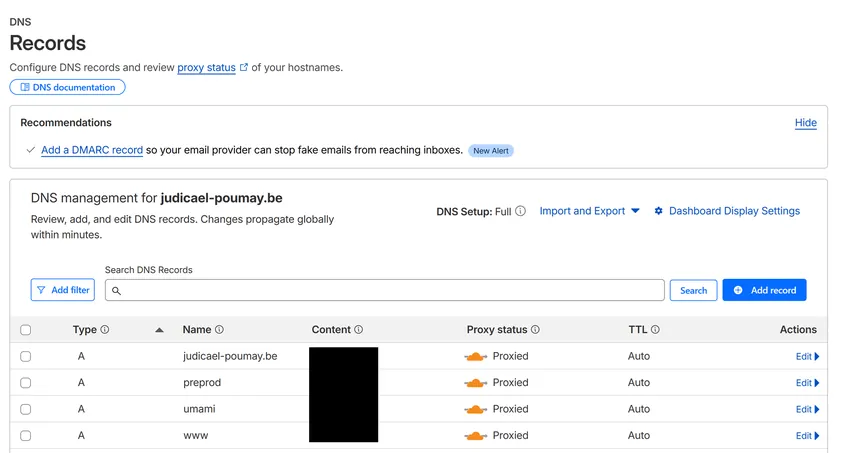This screenshot has height=453, width=854.
Task: Select the preprod record checkbox
Action: [x=26, y=383]
